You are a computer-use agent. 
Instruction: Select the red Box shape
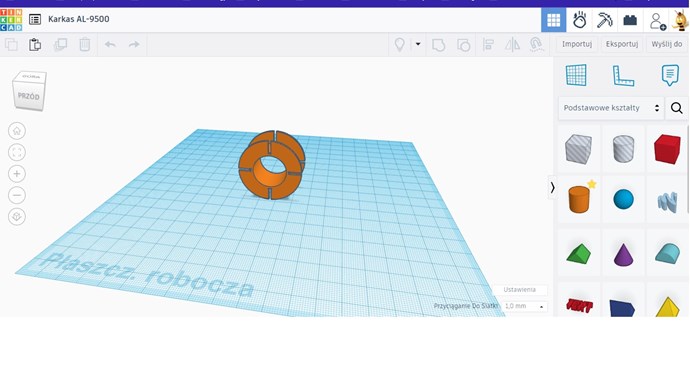point(667,149)
